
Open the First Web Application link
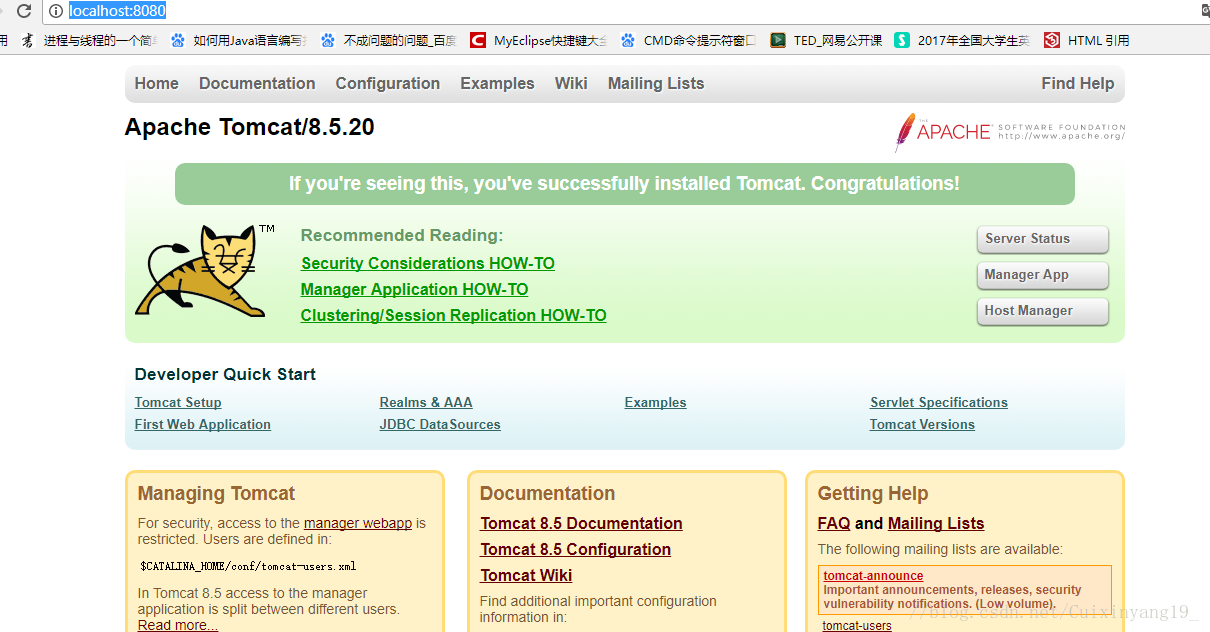coord(203,425)
